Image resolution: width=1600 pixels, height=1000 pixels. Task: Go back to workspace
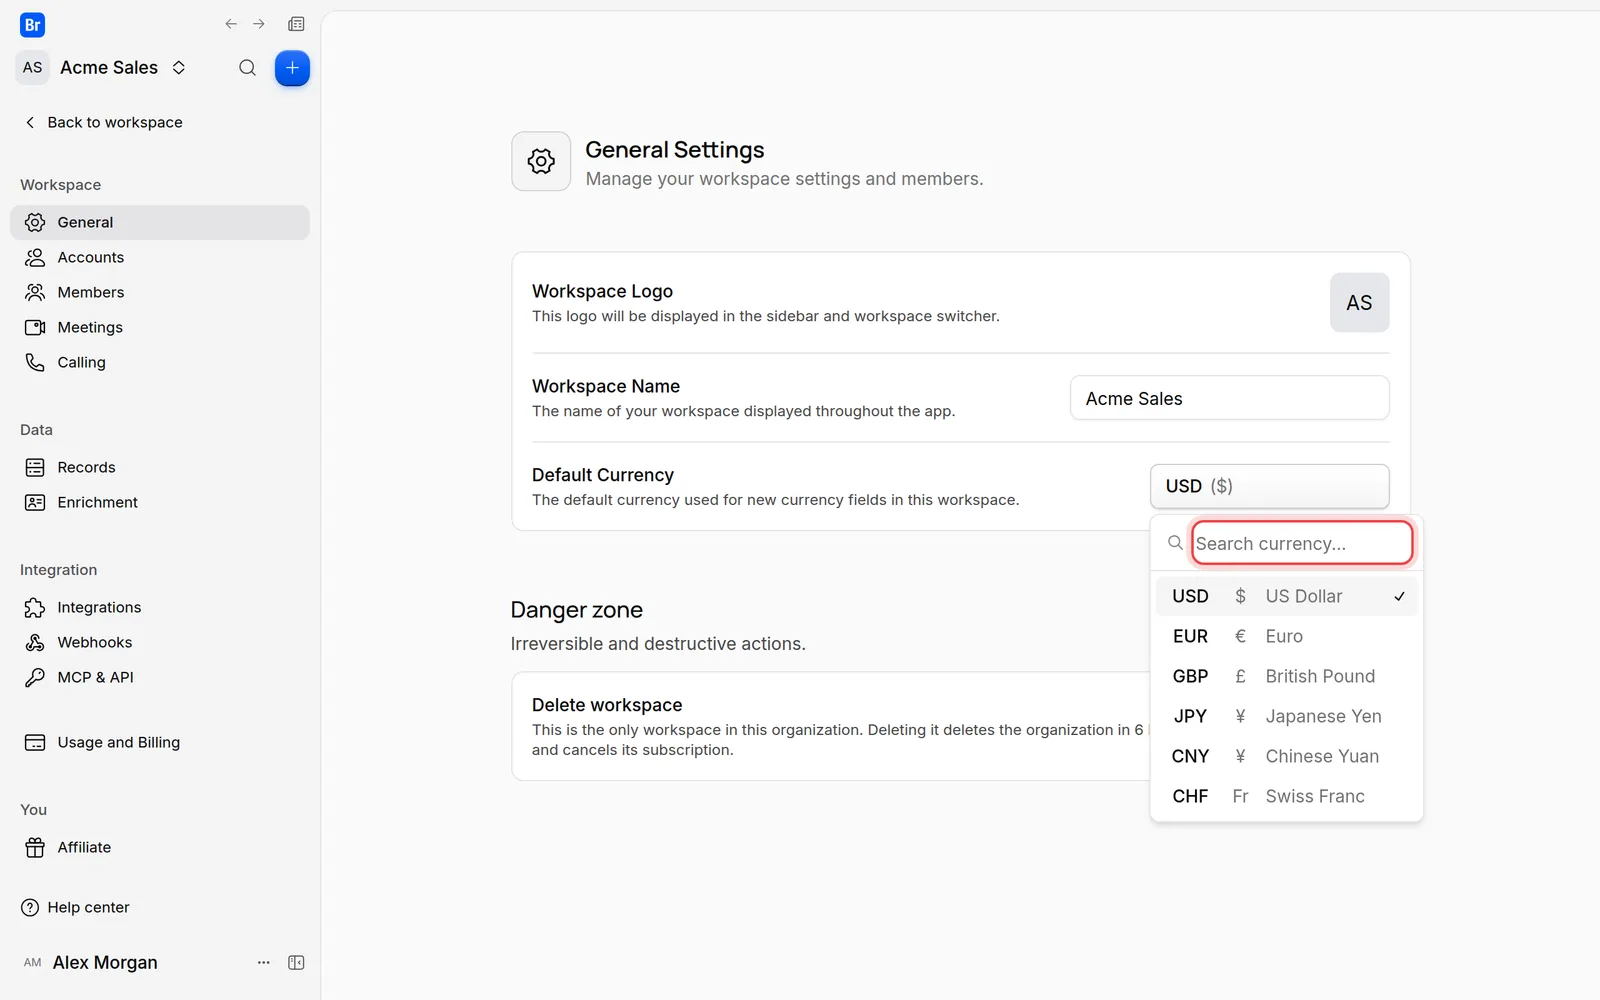coord(103,122)
